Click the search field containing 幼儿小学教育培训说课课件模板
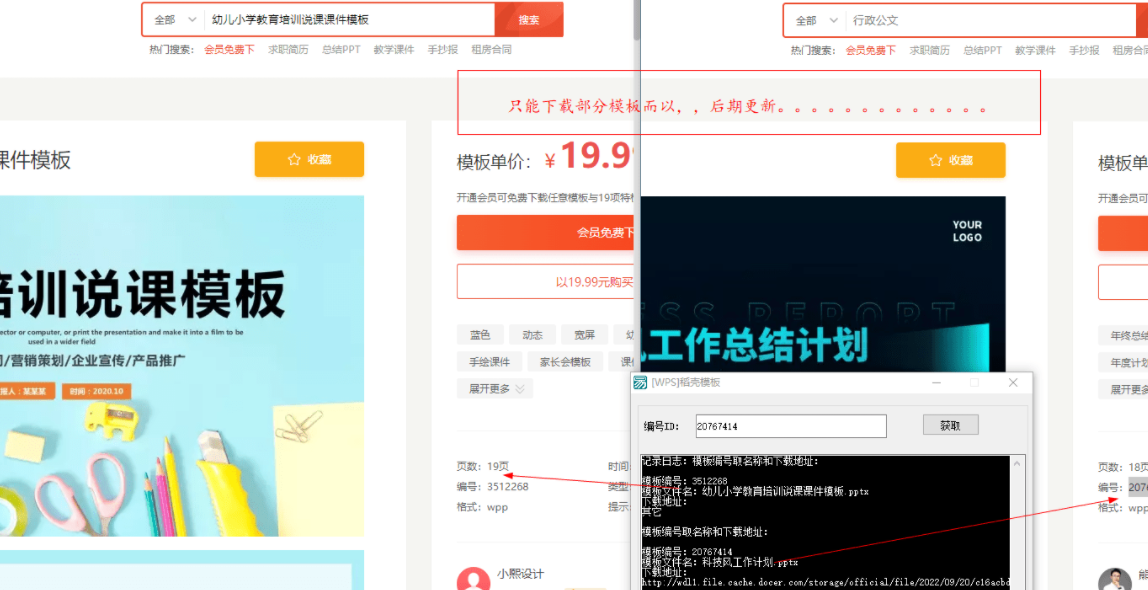Image resolution: width=1148 pixels, height=590 pixels. tap(350, 20)
